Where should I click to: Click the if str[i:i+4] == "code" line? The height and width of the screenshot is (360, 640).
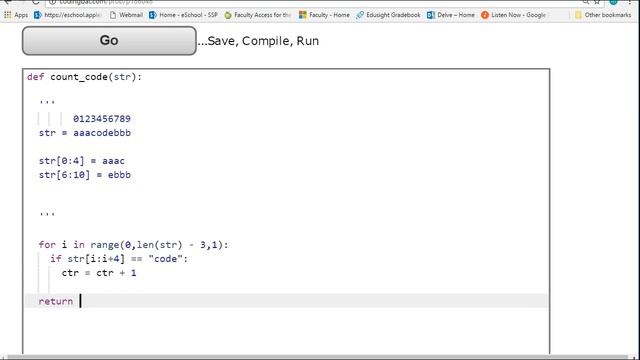tap(119, 259)
